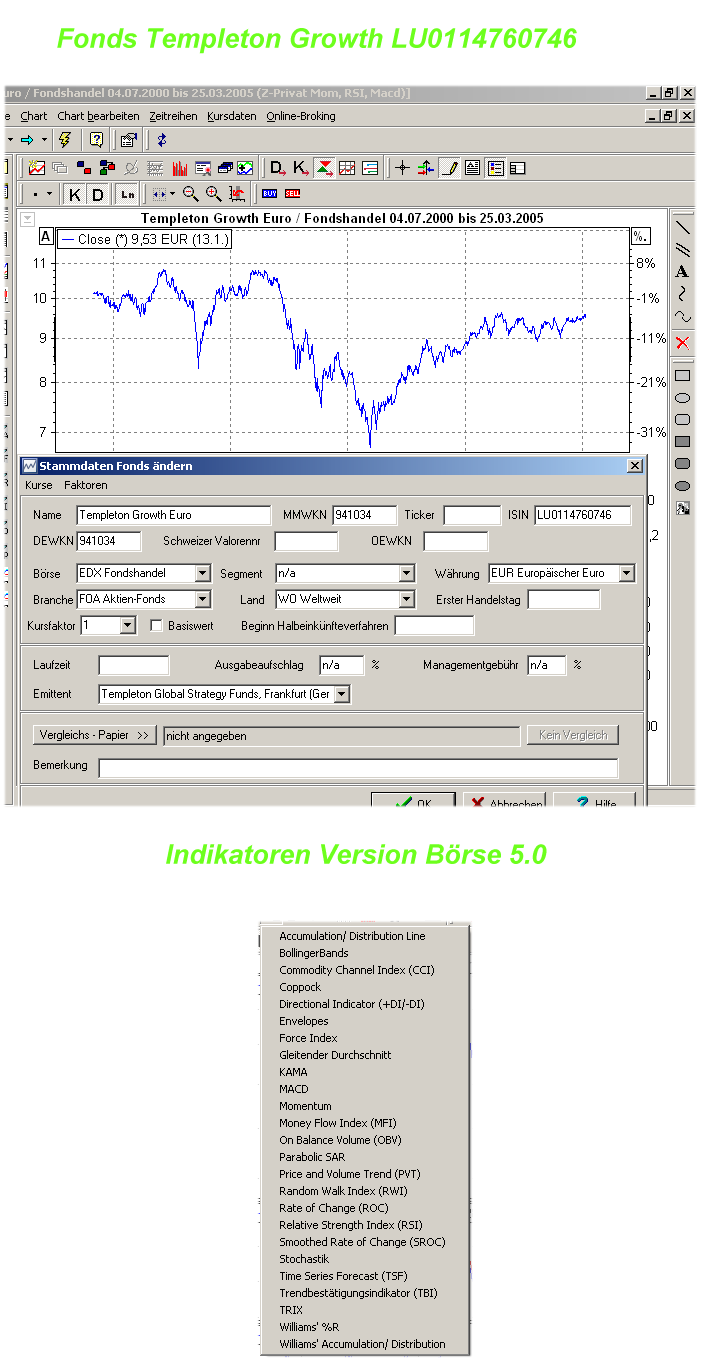Open the Währung dropdown (EUR Europäischer Euro)
Screen dimensions: 709x1369
(x=627, y=573)
